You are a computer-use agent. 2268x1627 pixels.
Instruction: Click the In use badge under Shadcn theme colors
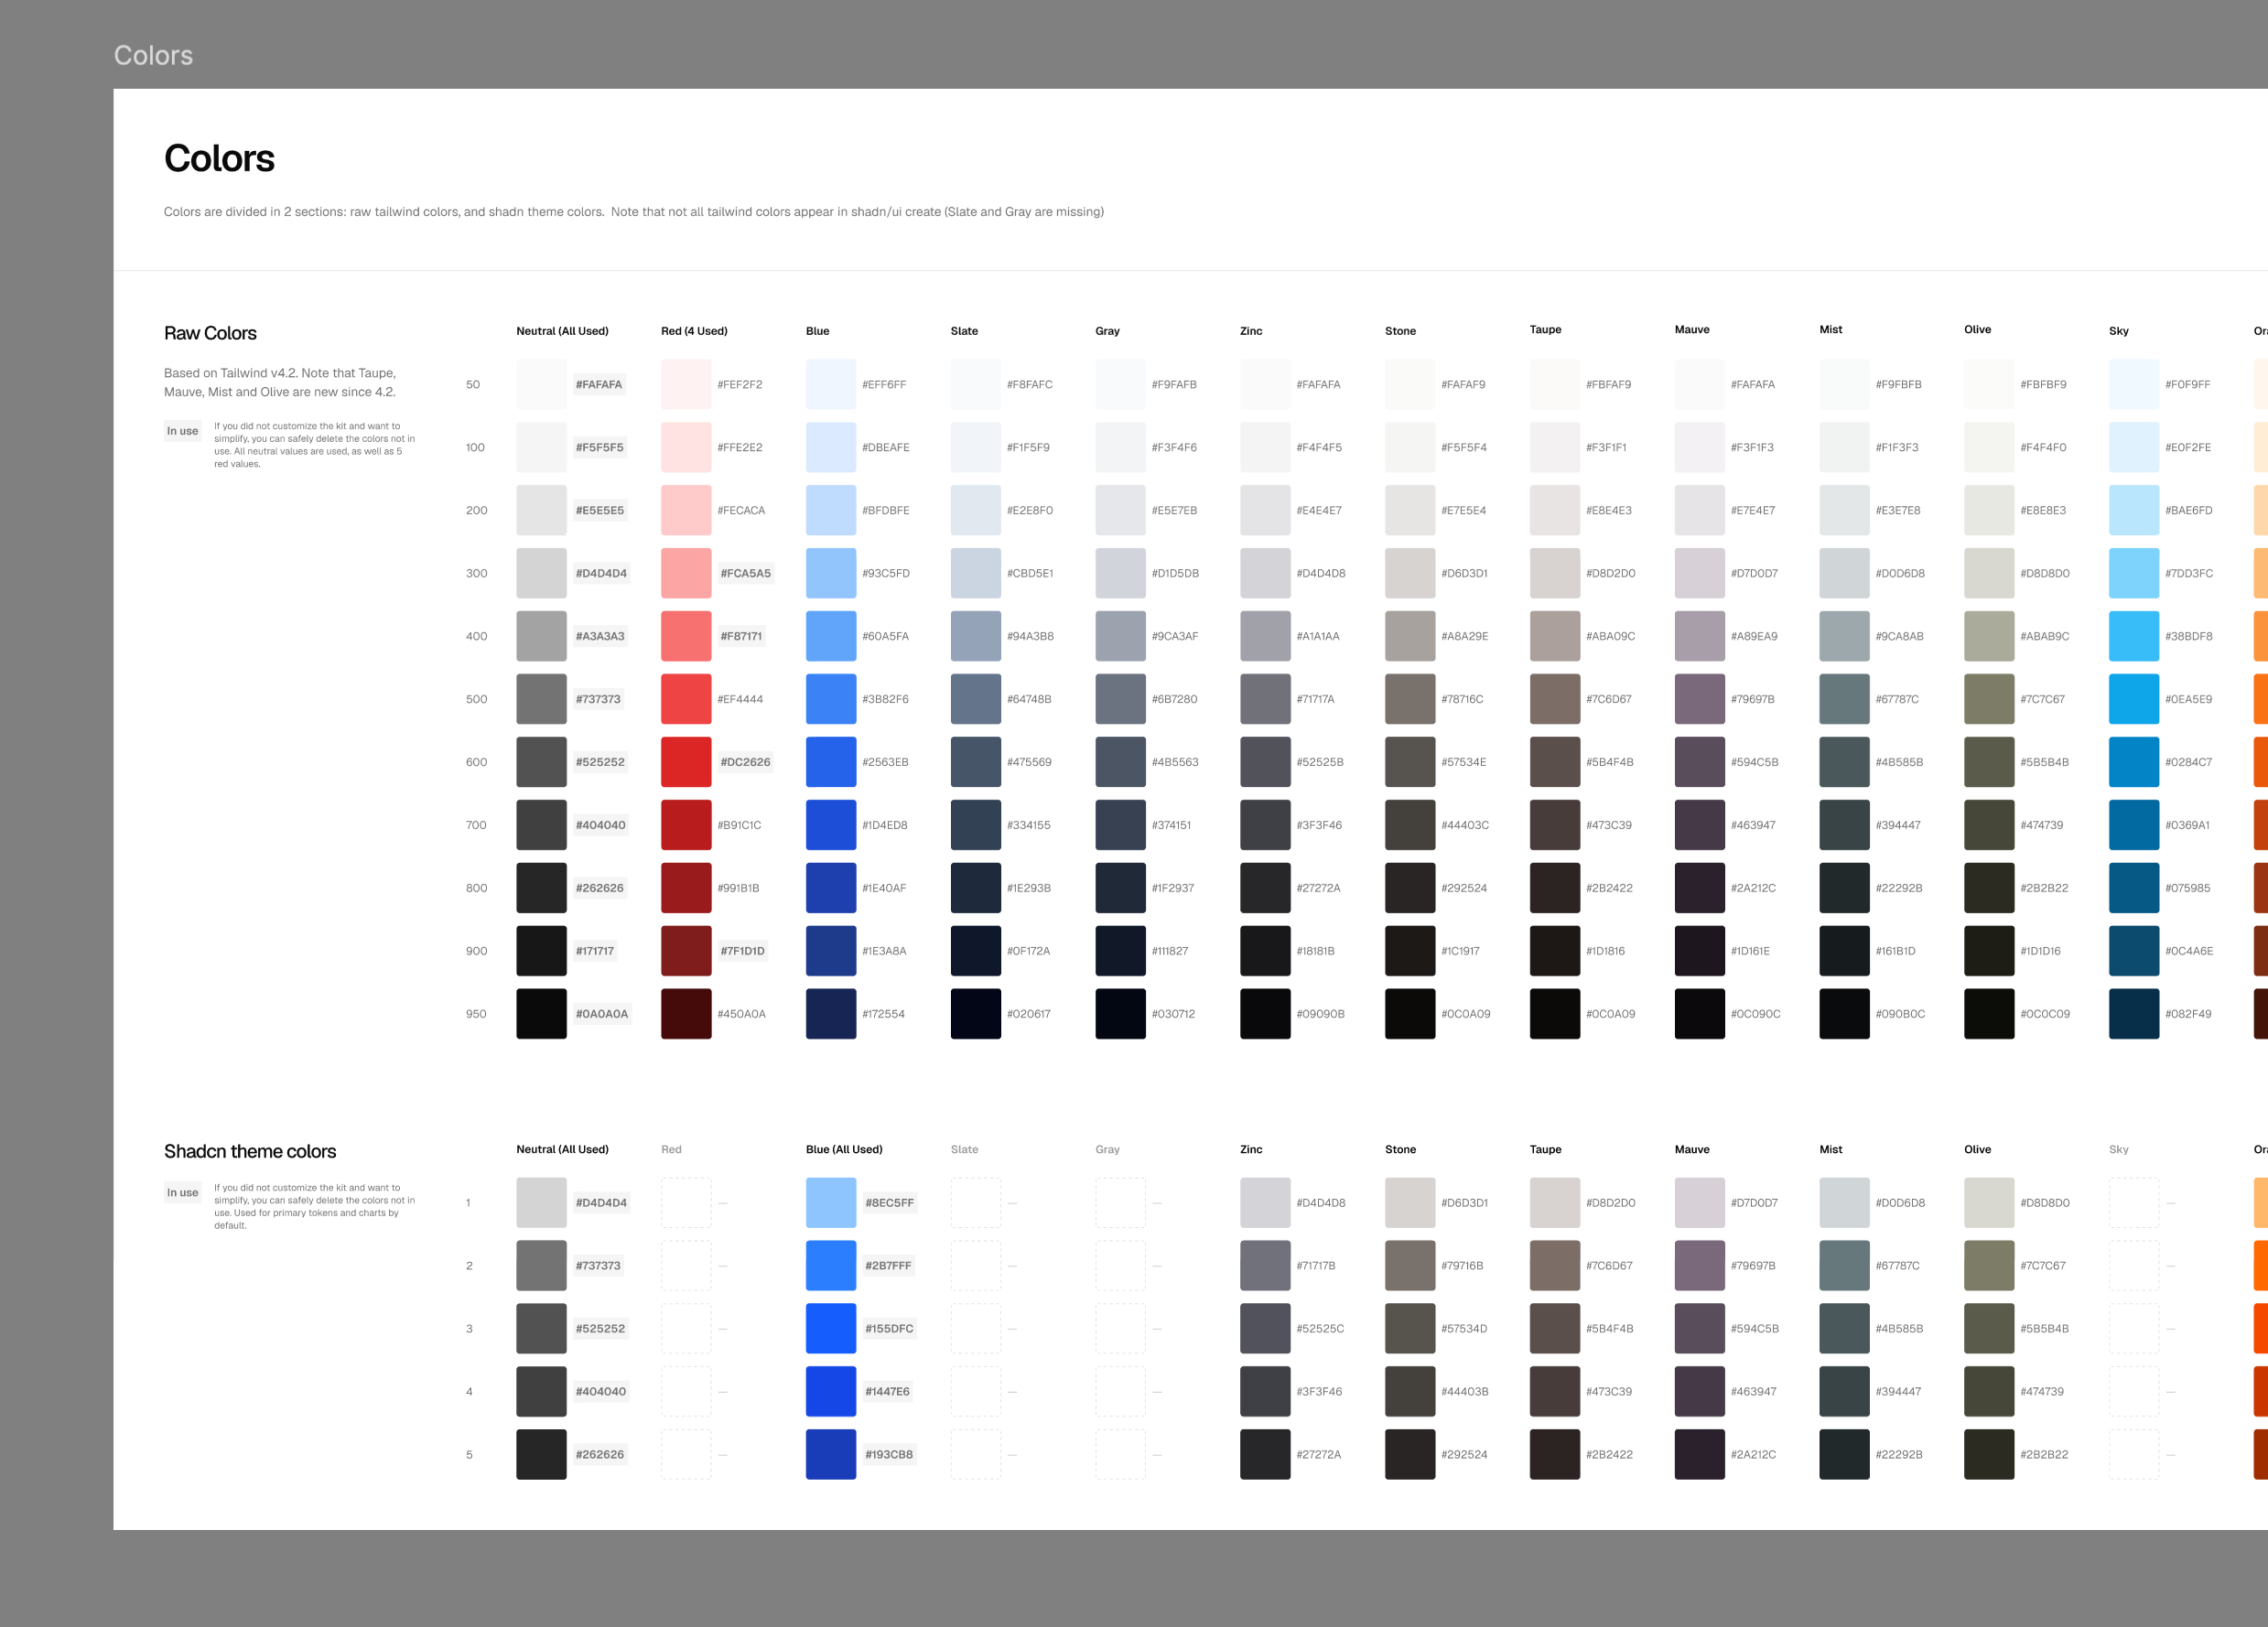pyautogui.click(x=182, y=1192)
